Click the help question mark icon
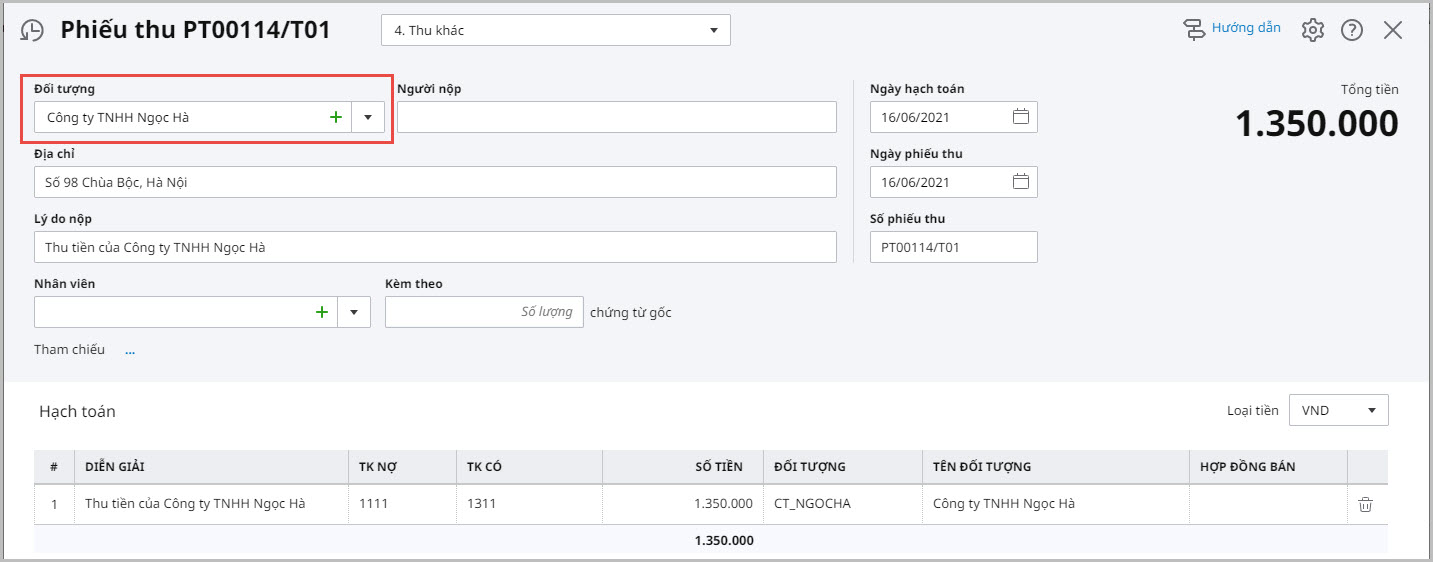 click(x=1352, y=30)
